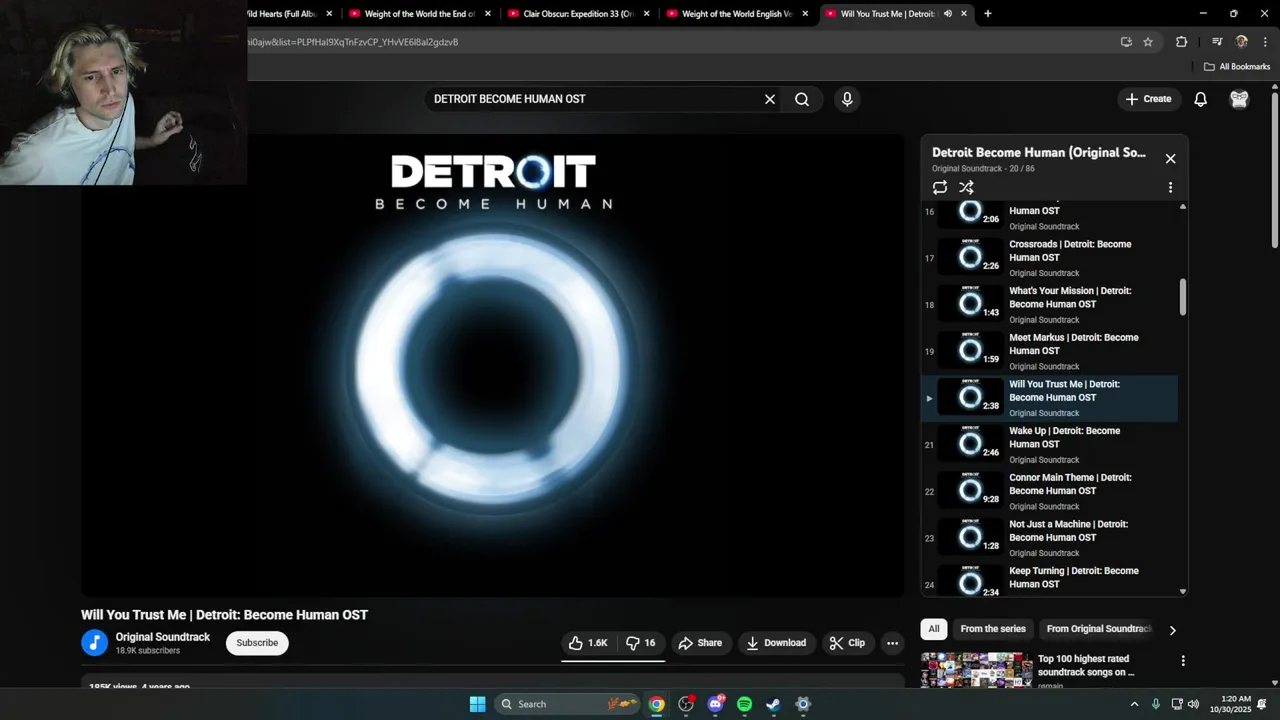Create a clip with the Clip button
This screenshot has width=1280, height=720.
[x=847, y=643]
